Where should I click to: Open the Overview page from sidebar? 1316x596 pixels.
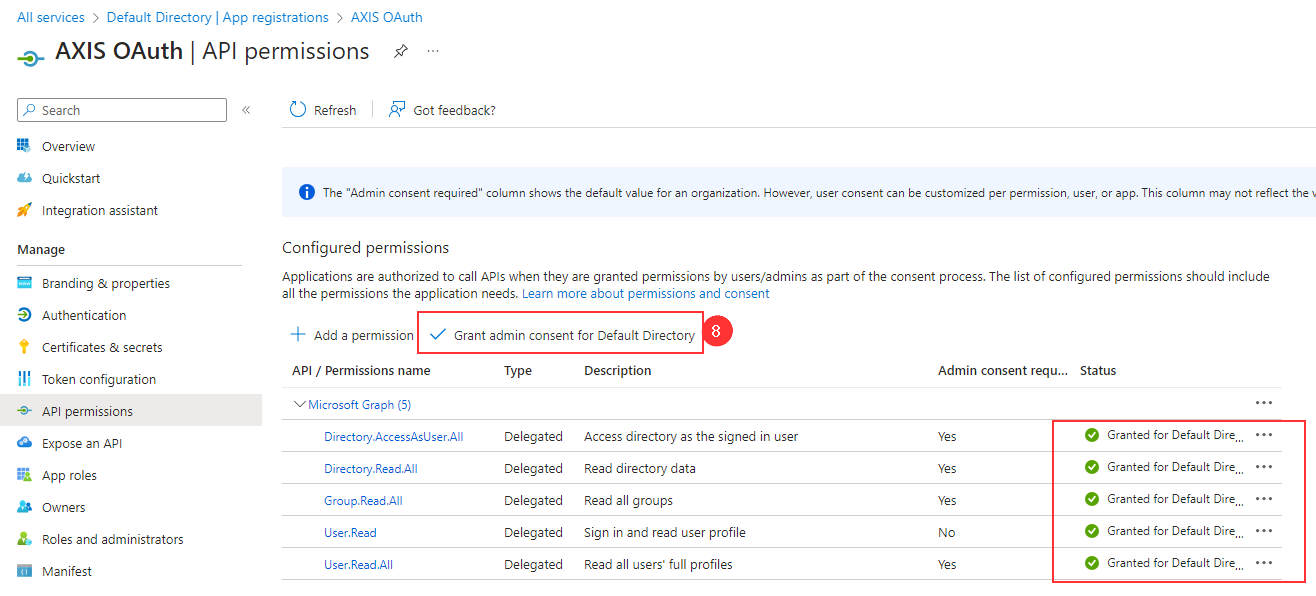point(66,145)
